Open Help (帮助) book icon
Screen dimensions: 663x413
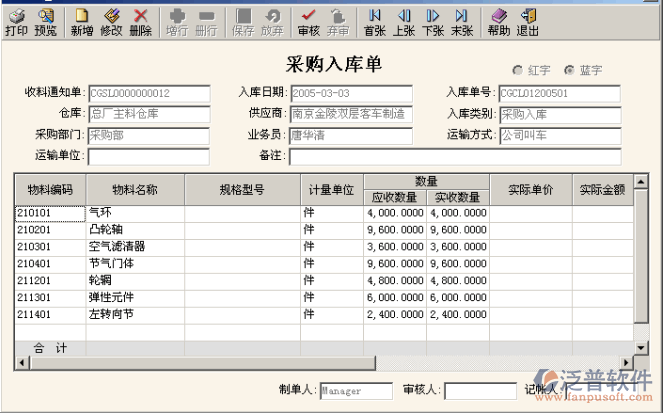pyautogui.click(x=498, y=22)
